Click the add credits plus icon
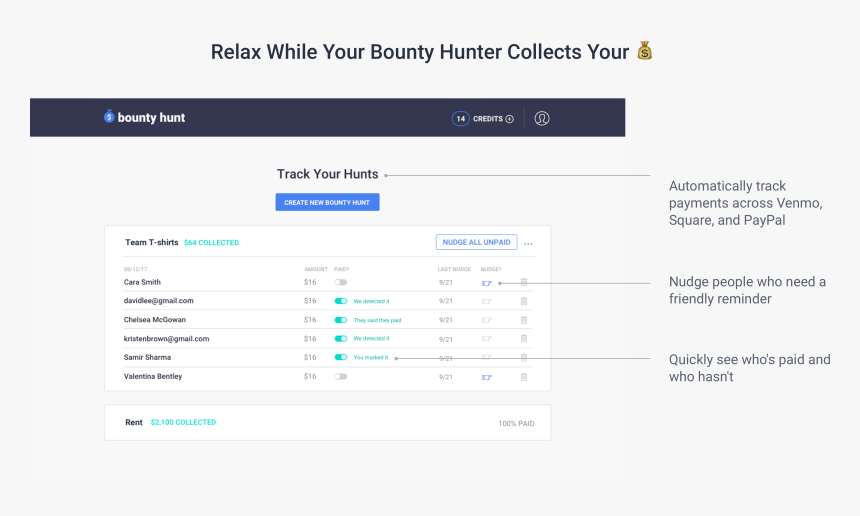Viewport: 860px width, 516px height. pyautogui.click(x=510, y=119)
